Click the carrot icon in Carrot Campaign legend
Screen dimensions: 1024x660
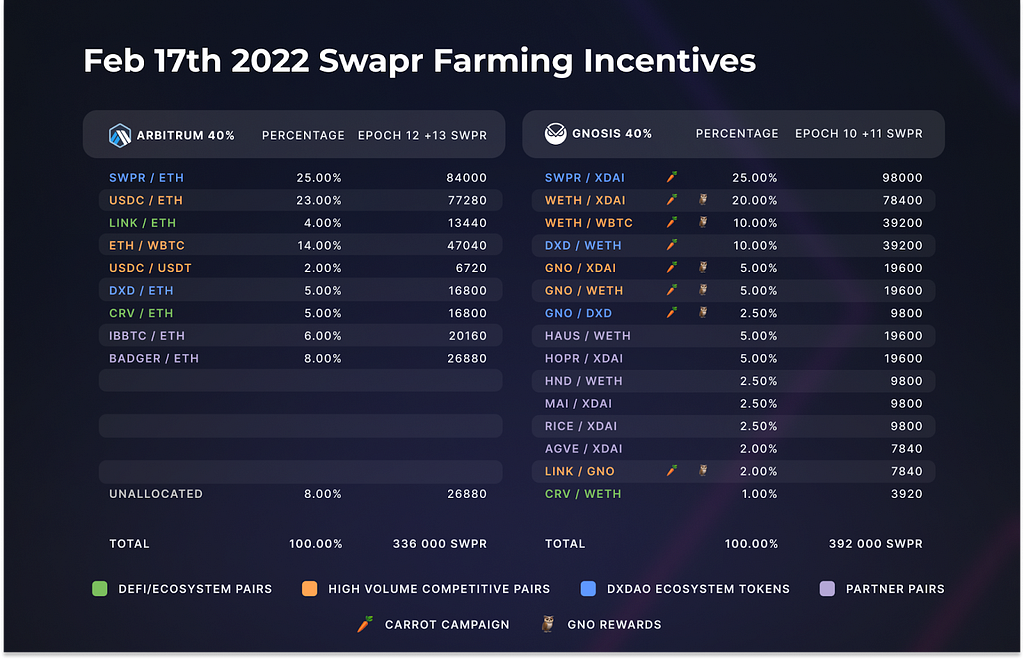click(x=365, y=624)
